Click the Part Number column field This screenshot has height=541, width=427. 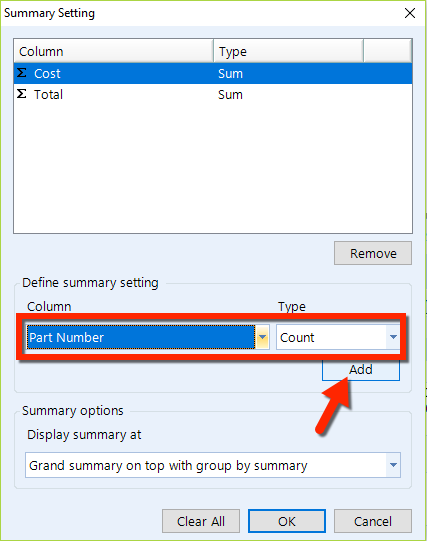141,337
